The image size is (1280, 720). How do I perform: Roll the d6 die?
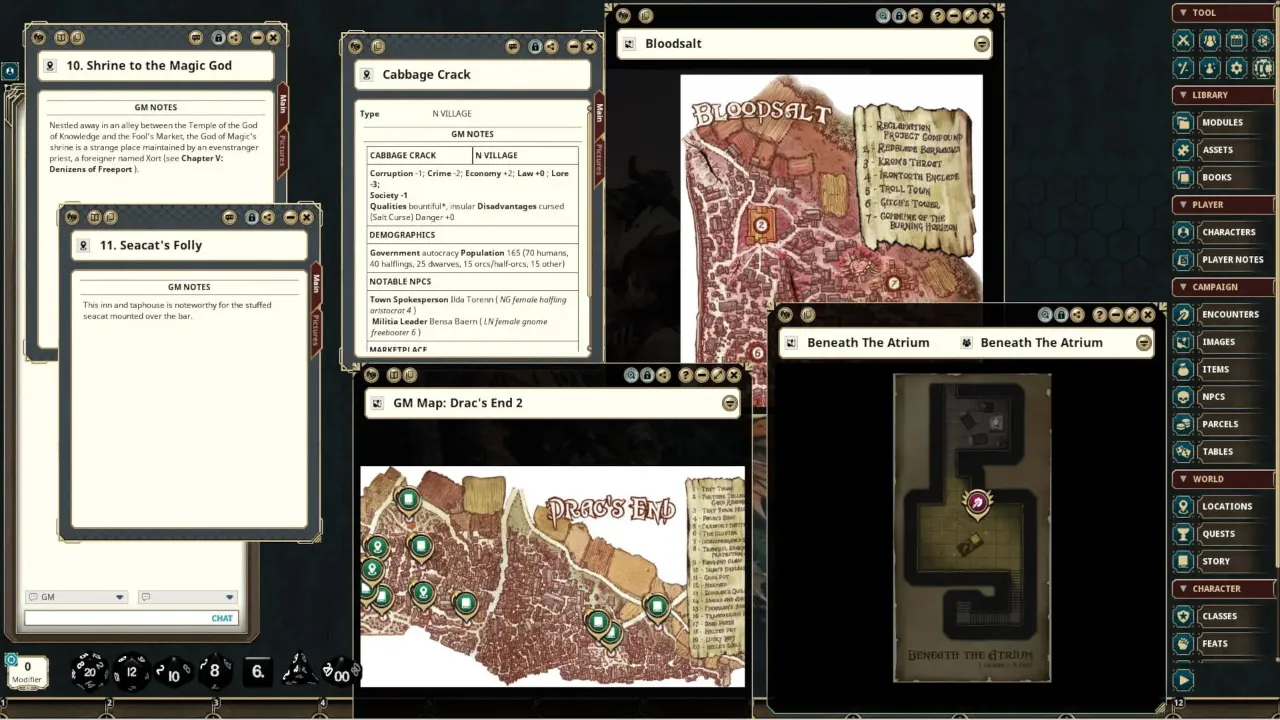coord(257,671)
